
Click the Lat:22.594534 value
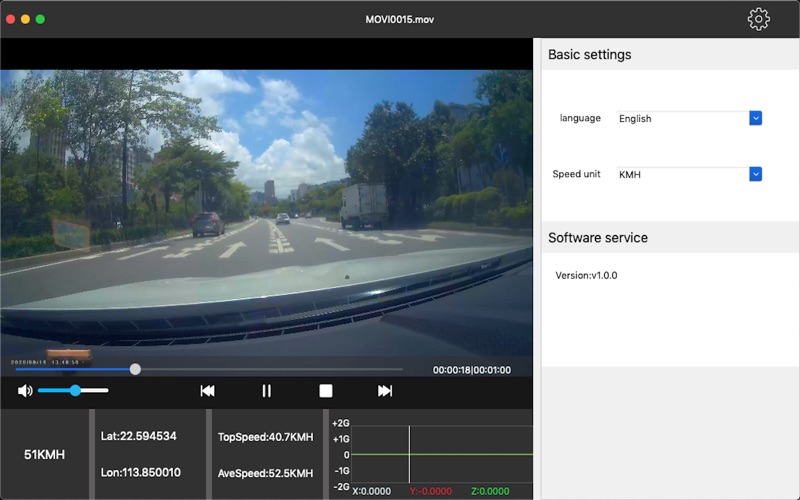(x=139, y=436)
